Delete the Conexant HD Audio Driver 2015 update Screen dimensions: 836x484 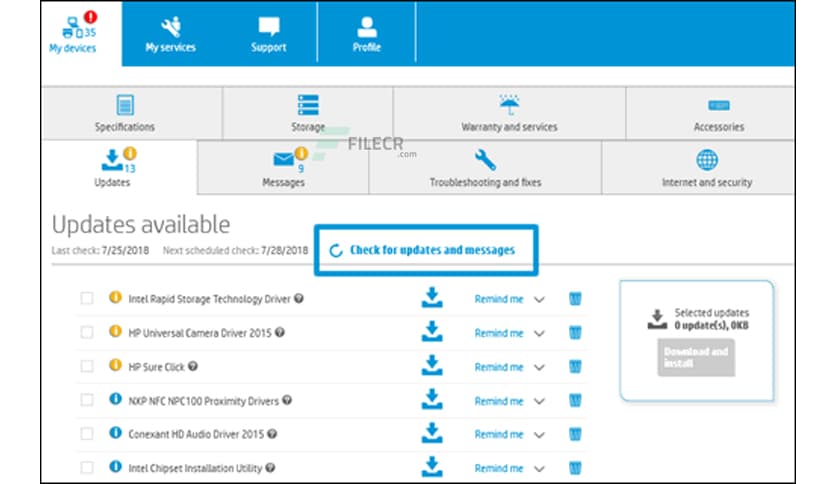[575, 434]
